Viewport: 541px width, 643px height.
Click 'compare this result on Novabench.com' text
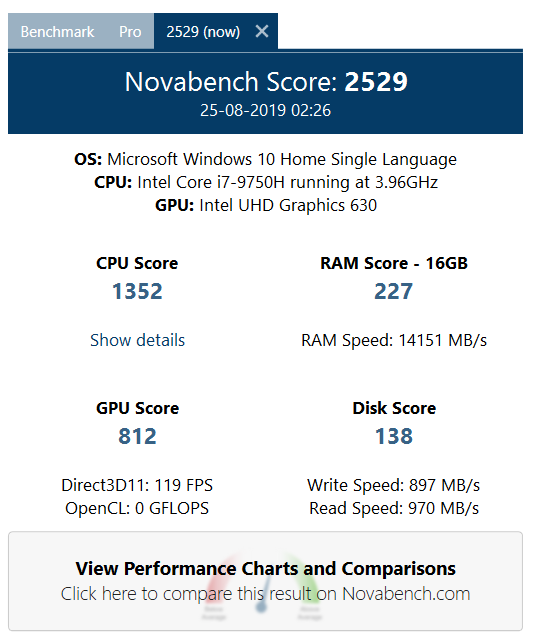(316, 594)
